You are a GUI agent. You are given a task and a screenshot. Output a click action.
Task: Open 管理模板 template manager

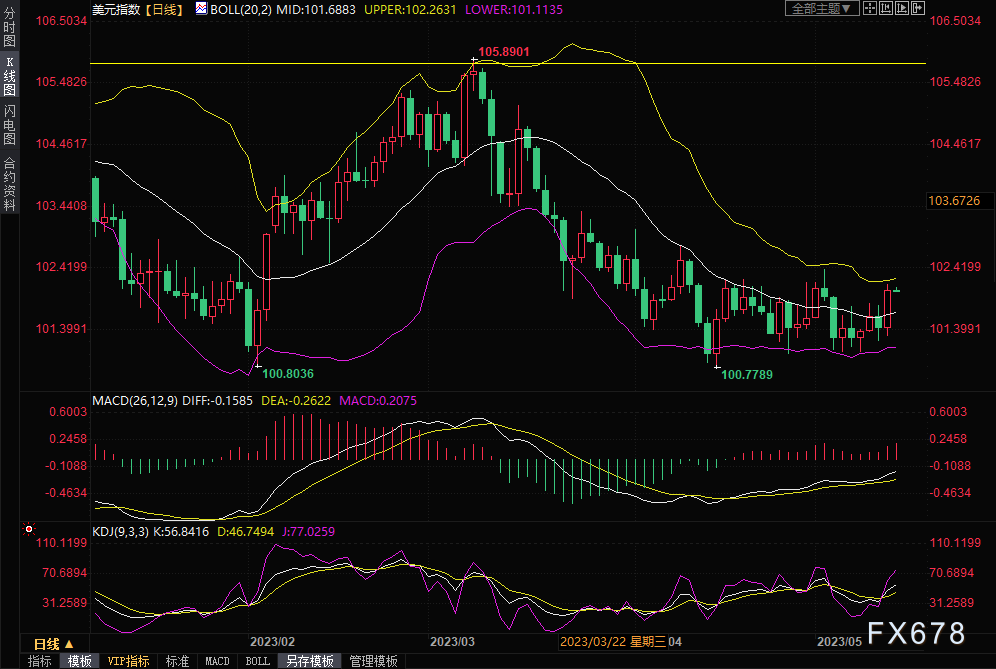point(372,661)
